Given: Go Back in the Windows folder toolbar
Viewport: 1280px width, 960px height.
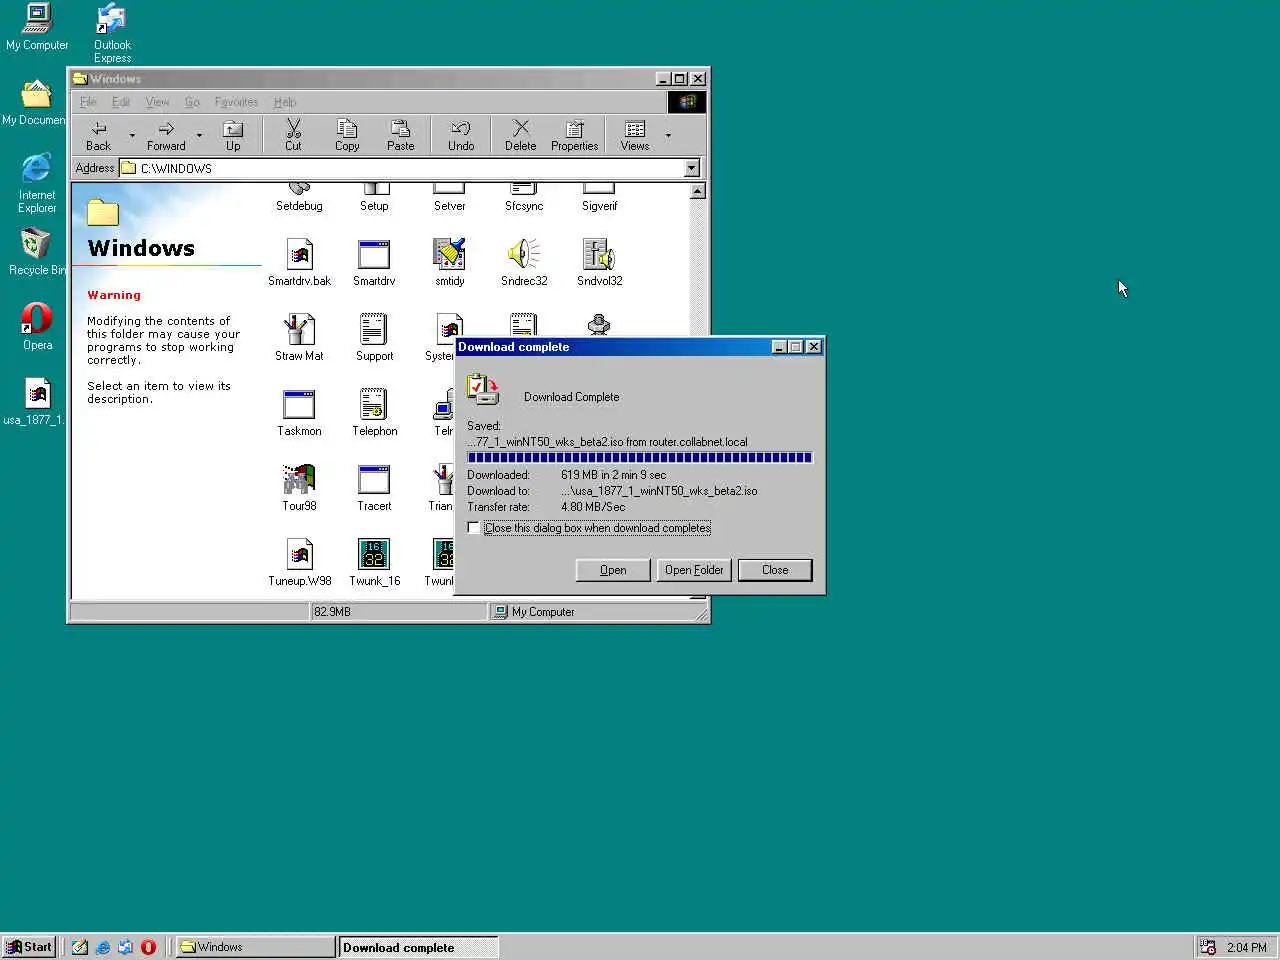Looking at the screenshot, I should click(x=98, y=135).
